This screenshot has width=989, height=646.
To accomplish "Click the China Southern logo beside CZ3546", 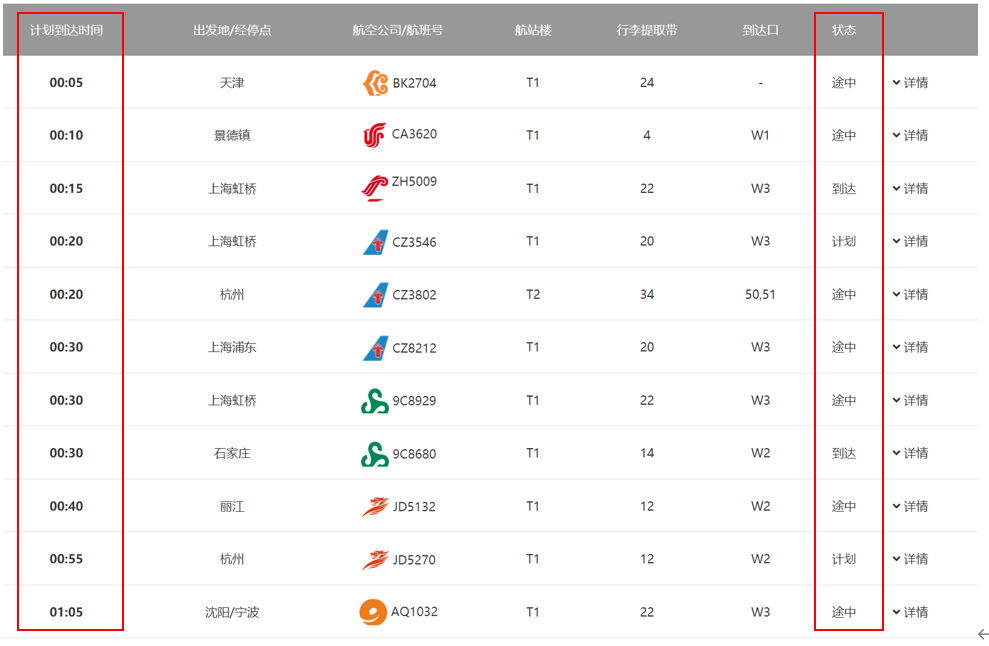I will [x=375, y=241].
